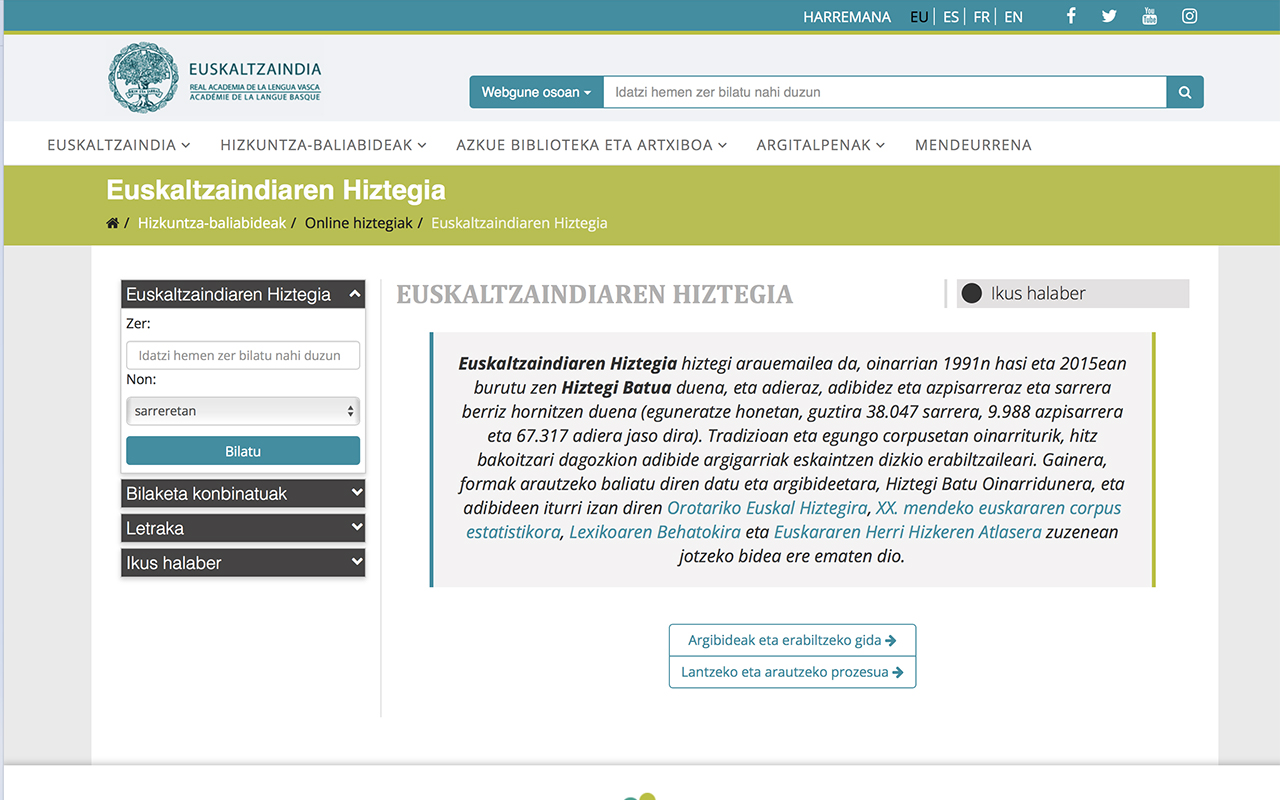Switch language to EN
This screenshot has height=800, width=1280.
[x=1013, y=17]
